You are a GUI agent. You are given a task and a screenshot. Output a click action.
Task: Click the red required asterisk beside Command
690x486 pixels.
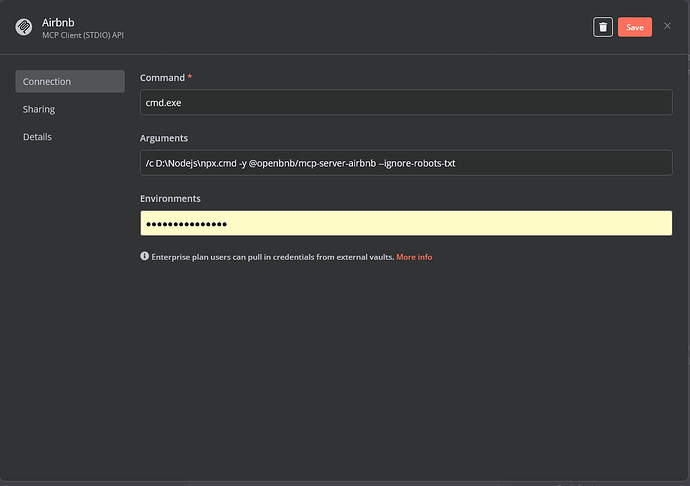coord(190,77)
